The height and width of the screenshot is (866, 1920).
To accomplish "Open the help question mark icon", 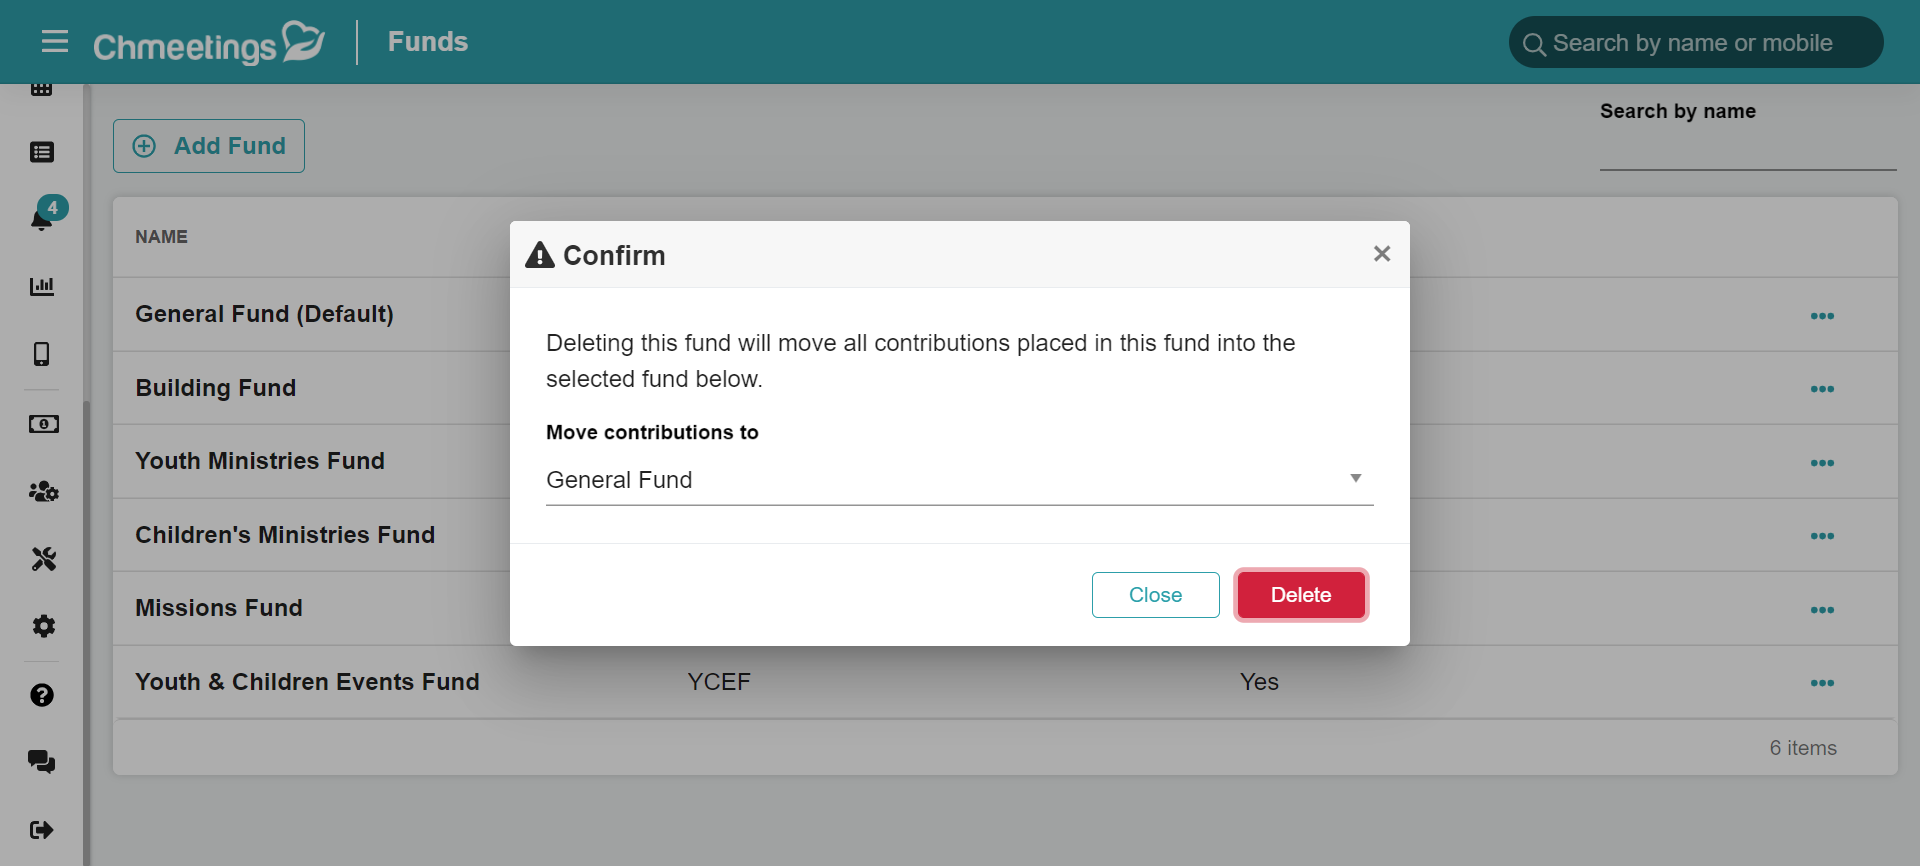I will click(42, 695).
